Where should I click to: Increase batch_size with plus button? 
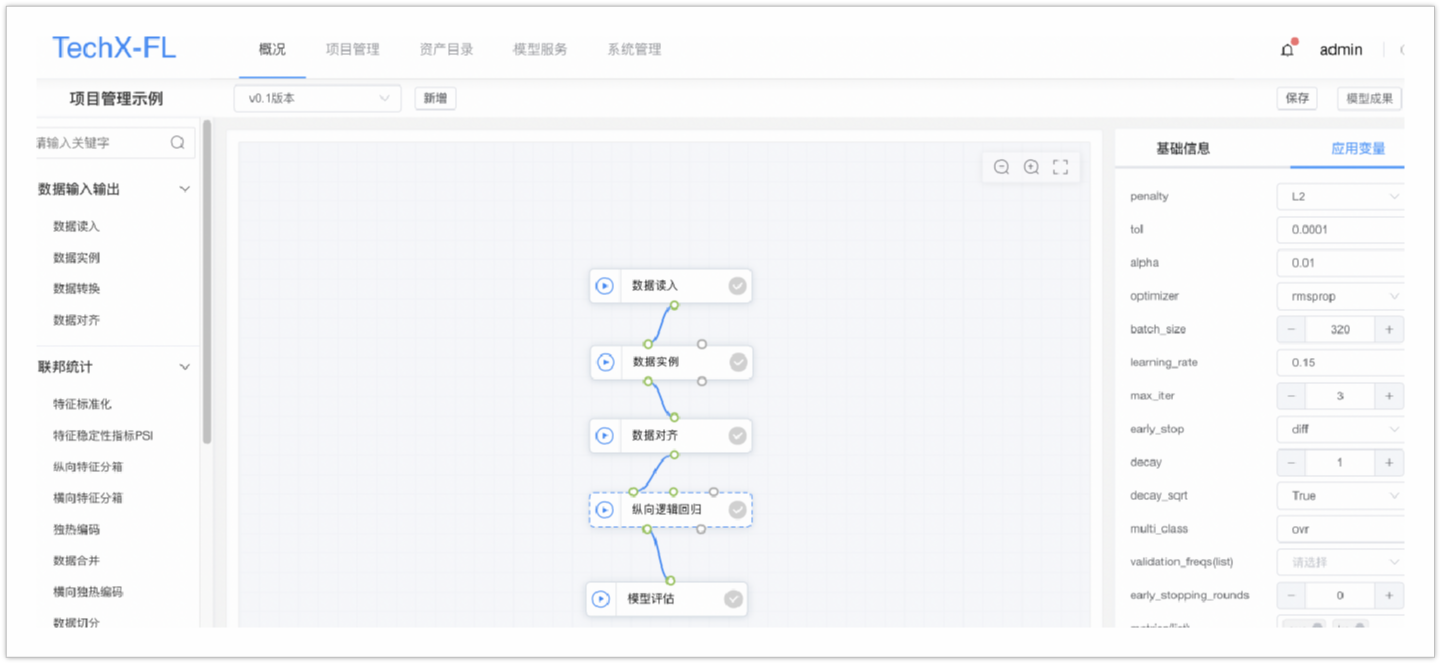[1389, 329]
